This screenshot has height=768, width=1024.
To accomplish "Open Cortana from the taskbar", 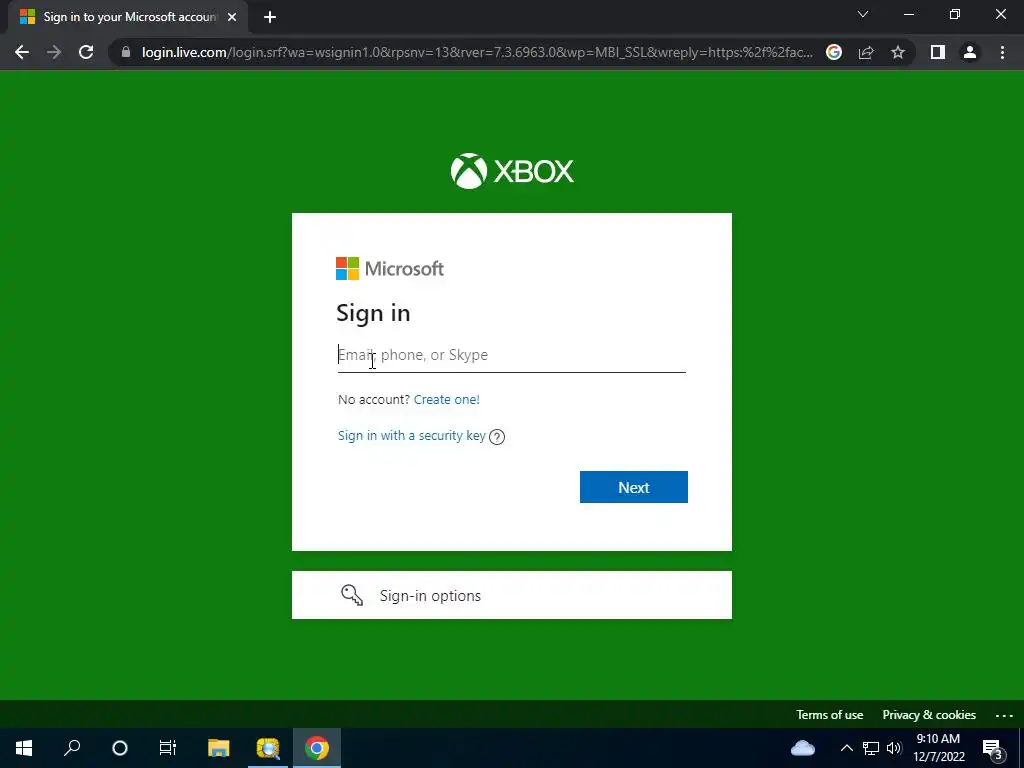I will pyautogui.click(x=120, y=748).
